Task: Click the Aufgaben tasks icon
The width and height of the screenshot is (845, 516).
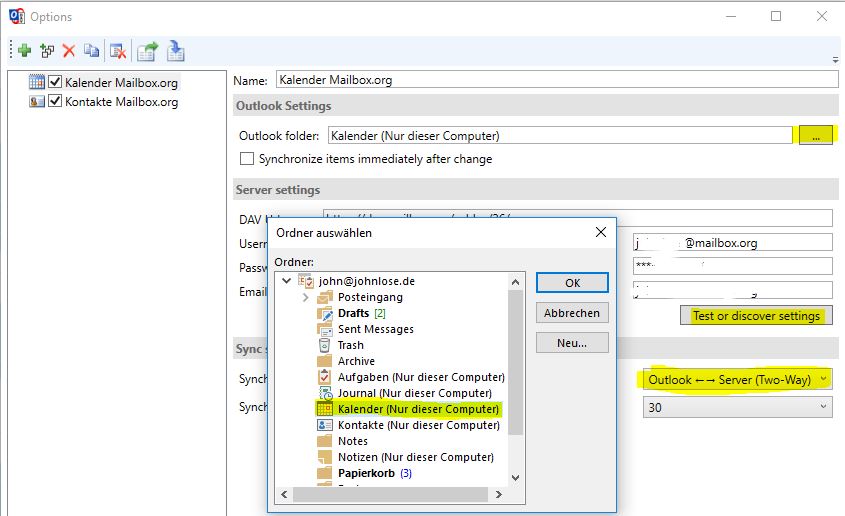Action: 324,376
